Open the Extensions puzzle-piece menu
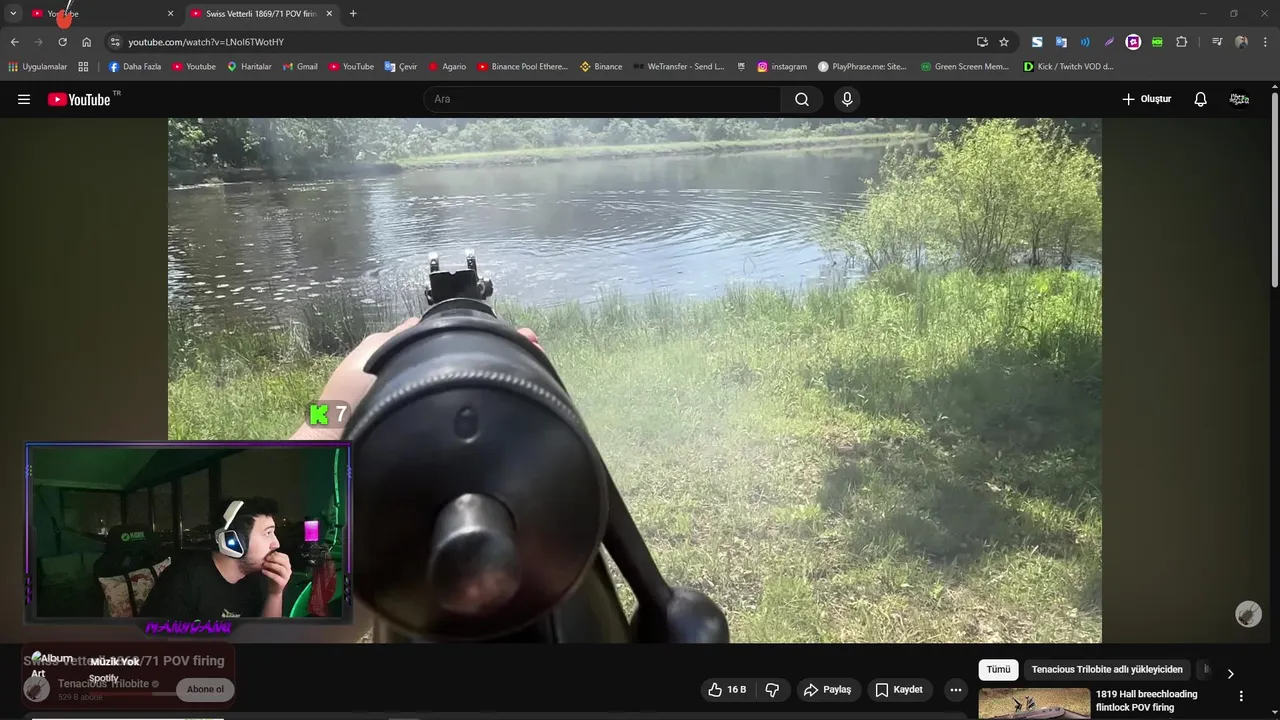 1182,42
